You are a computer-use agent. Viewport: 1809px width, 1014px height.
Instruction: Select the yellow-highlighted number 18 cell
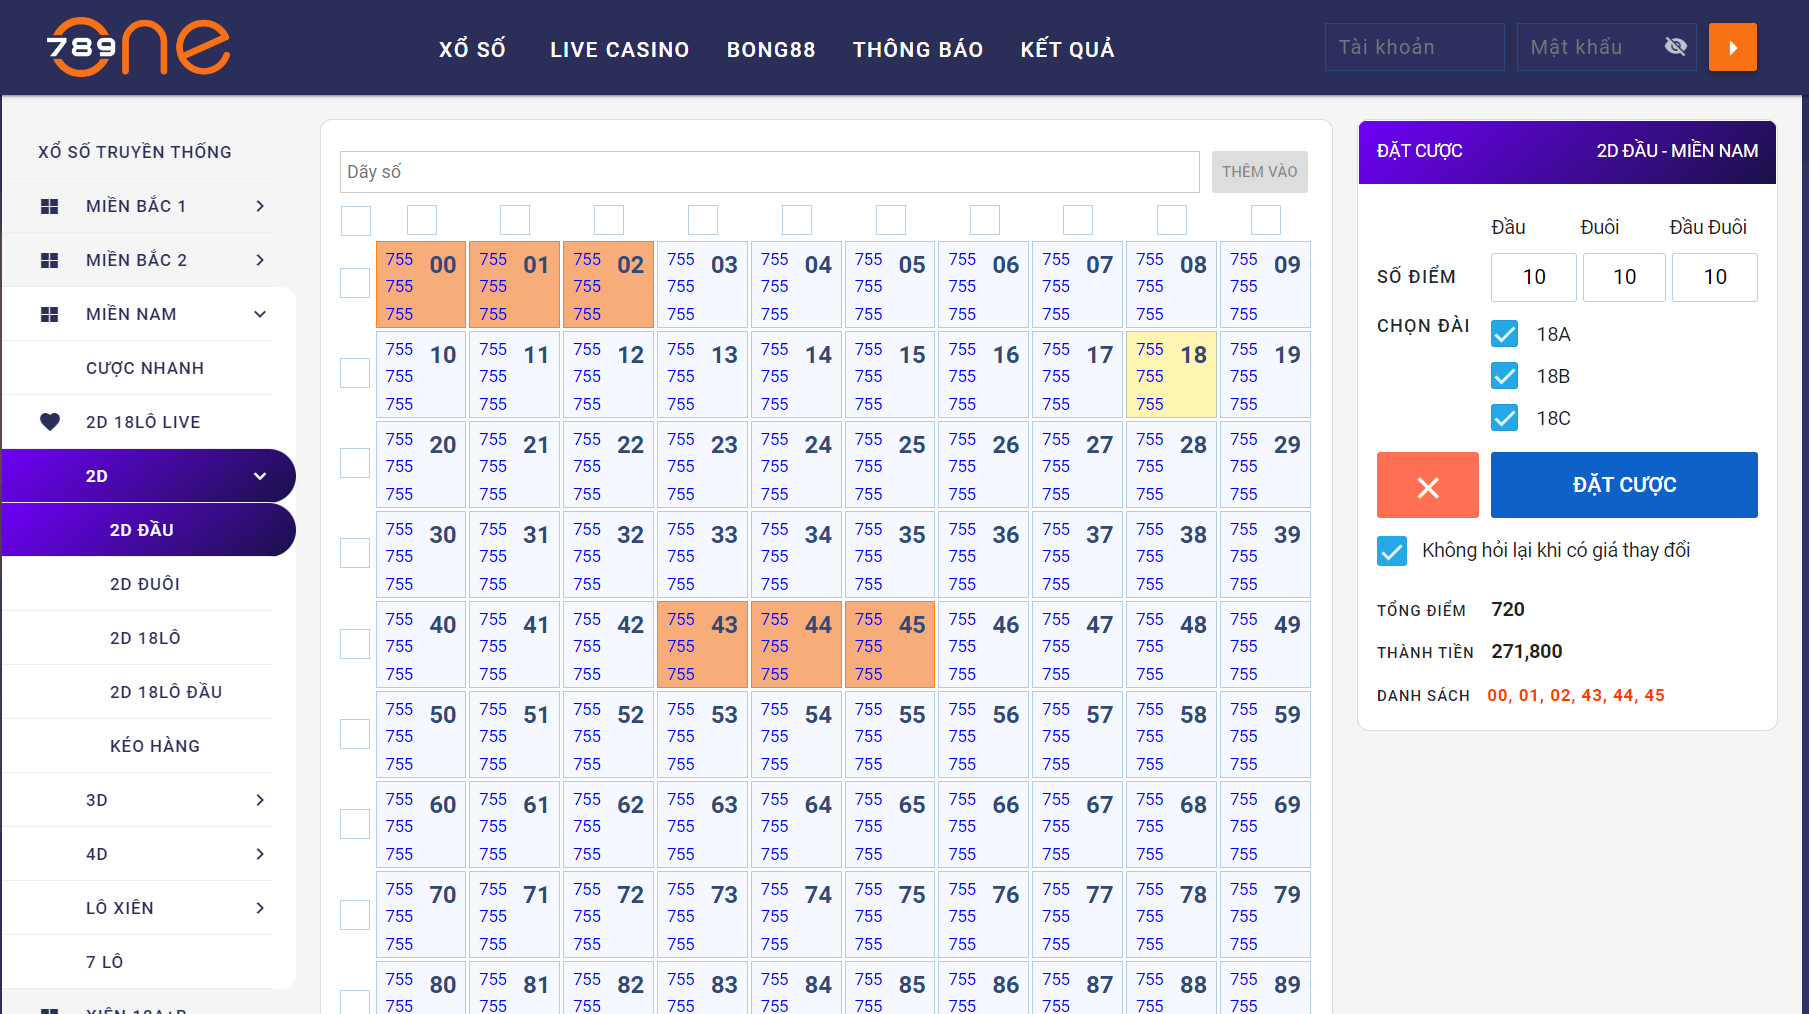tap(1172, 375)
